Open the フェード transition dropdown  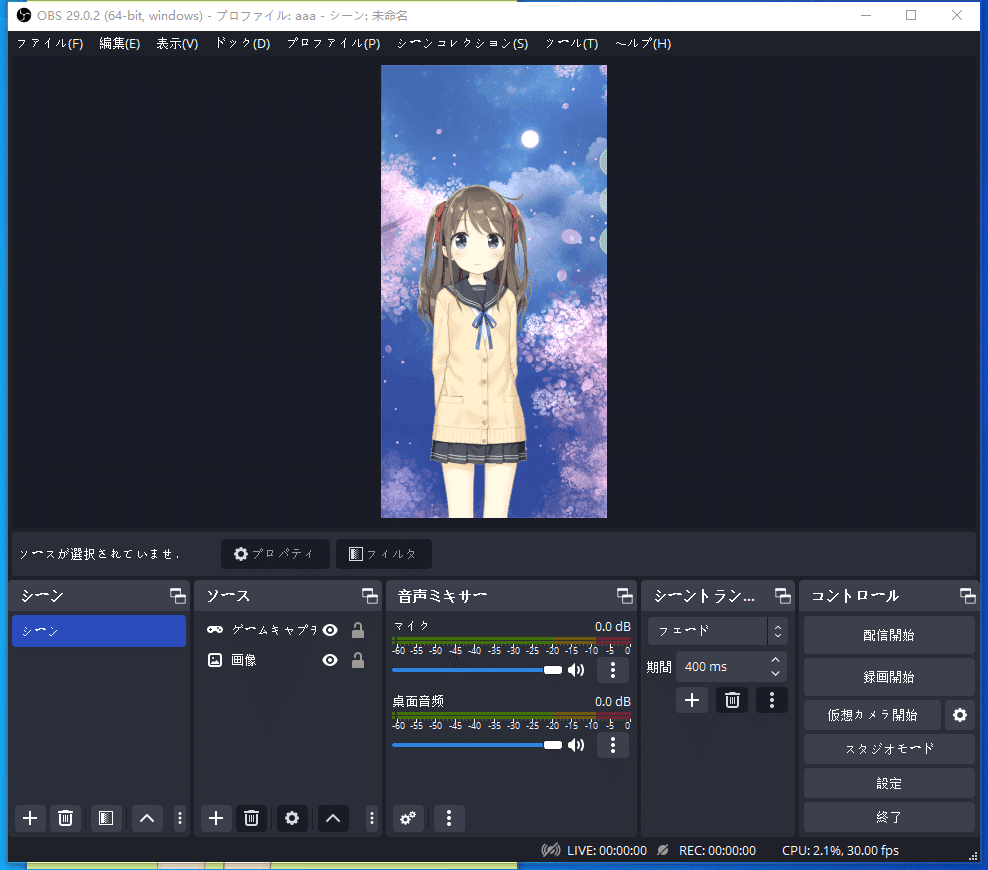(718, 631)
